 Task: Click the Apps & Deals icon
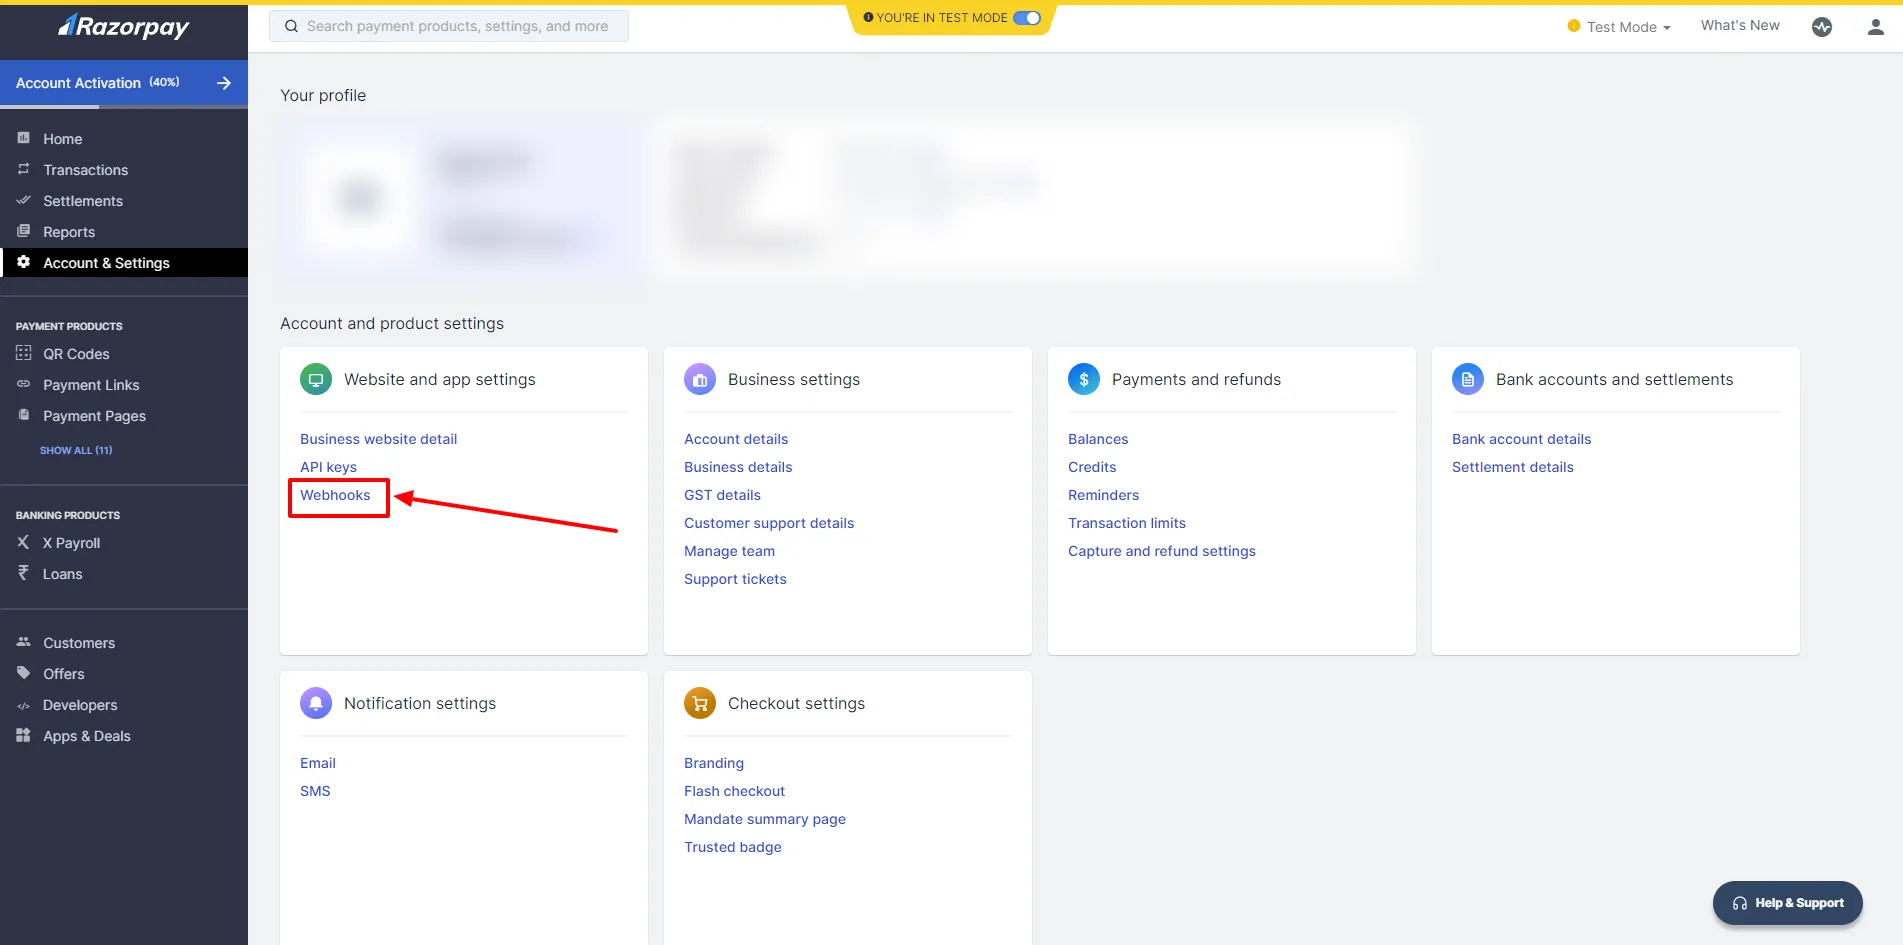[x=24, y=735]
